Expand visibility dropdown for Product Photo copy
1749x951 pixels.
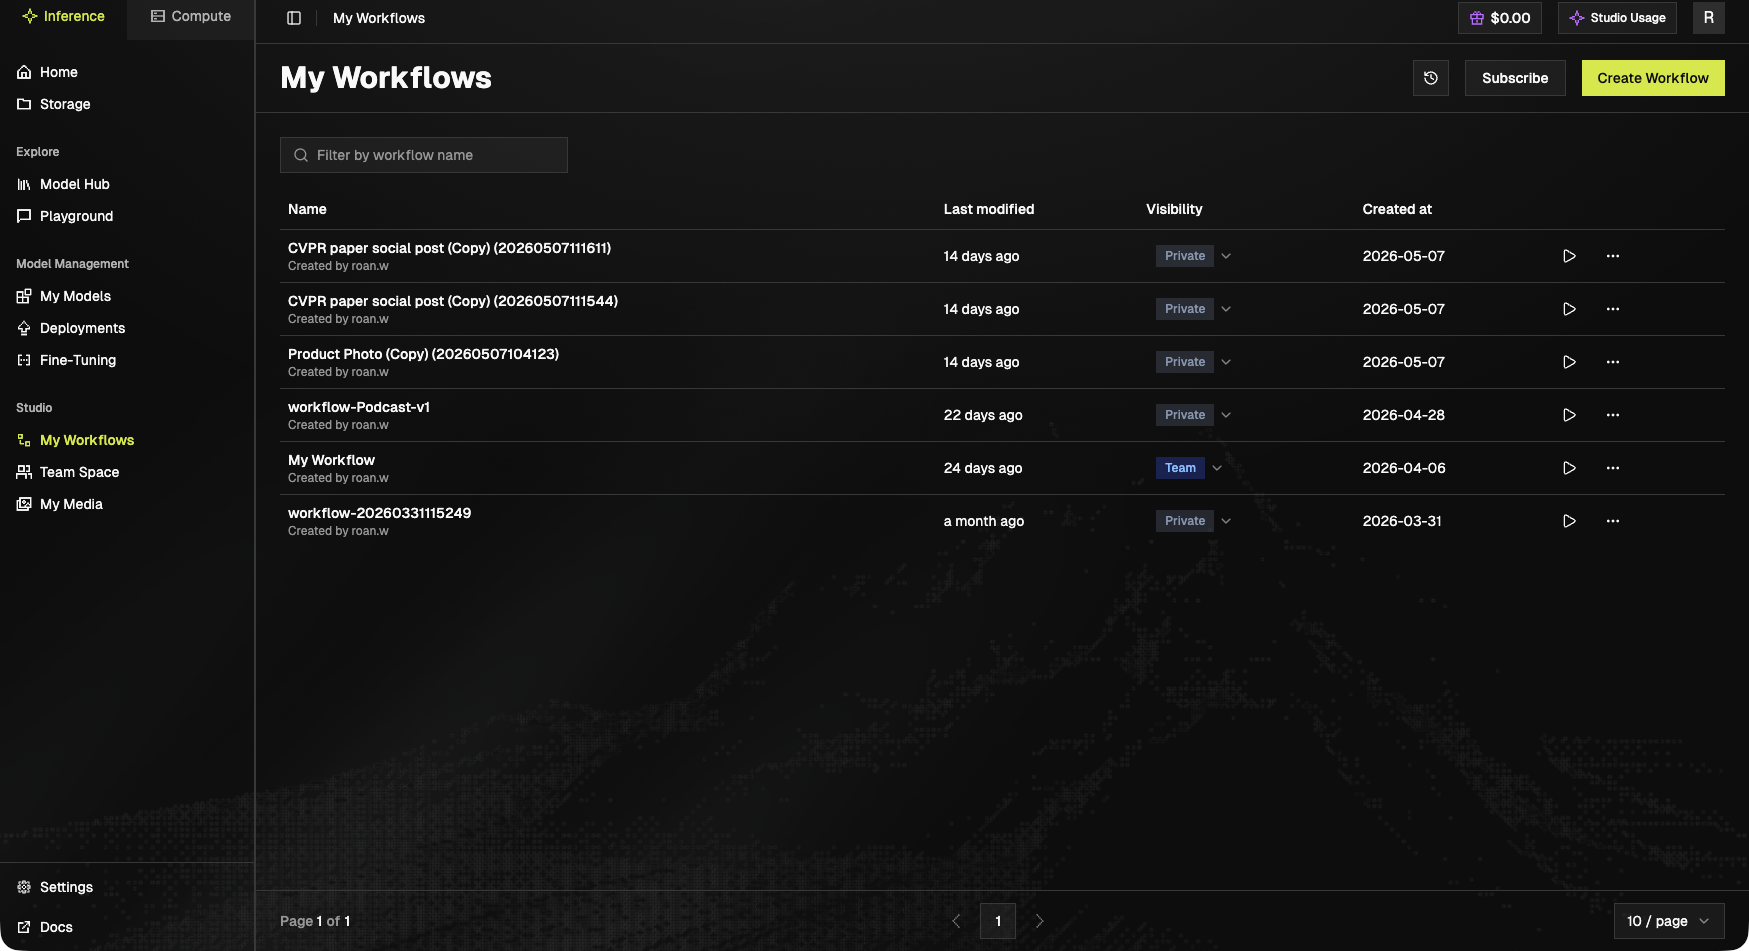[1226, 362]
